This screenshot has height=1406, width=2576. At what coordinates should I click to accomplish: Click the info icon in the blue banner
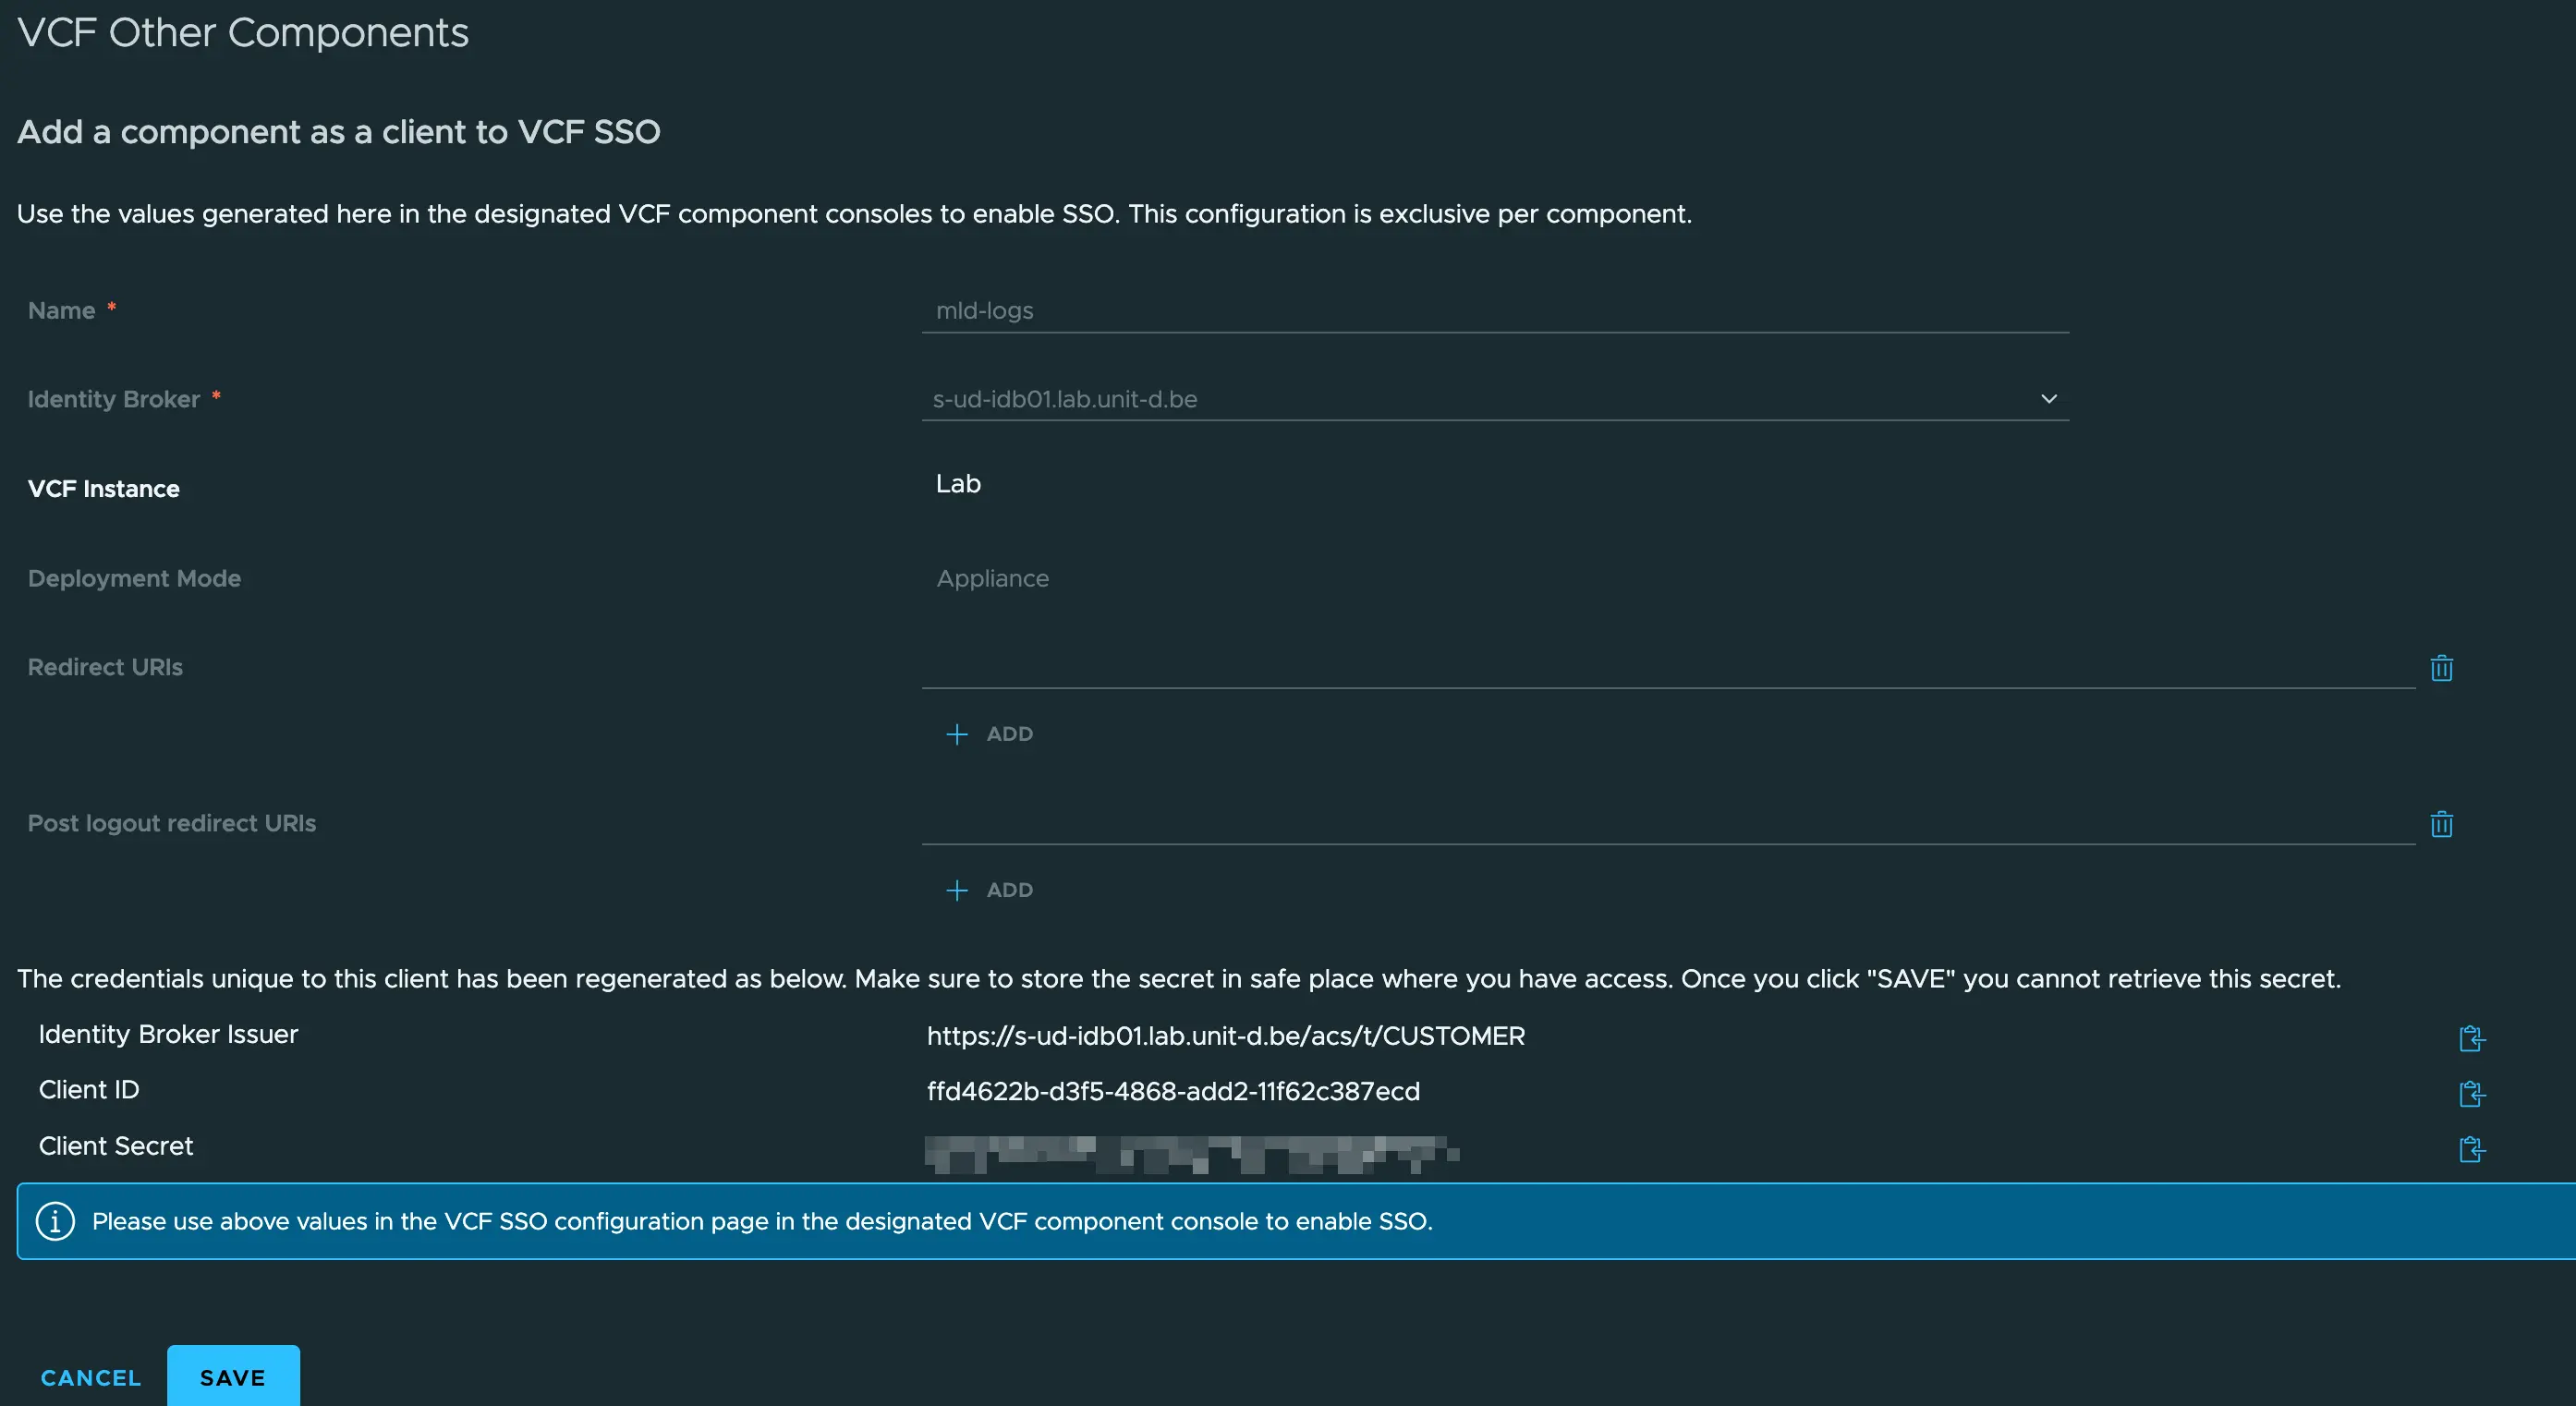[55, 1220]
